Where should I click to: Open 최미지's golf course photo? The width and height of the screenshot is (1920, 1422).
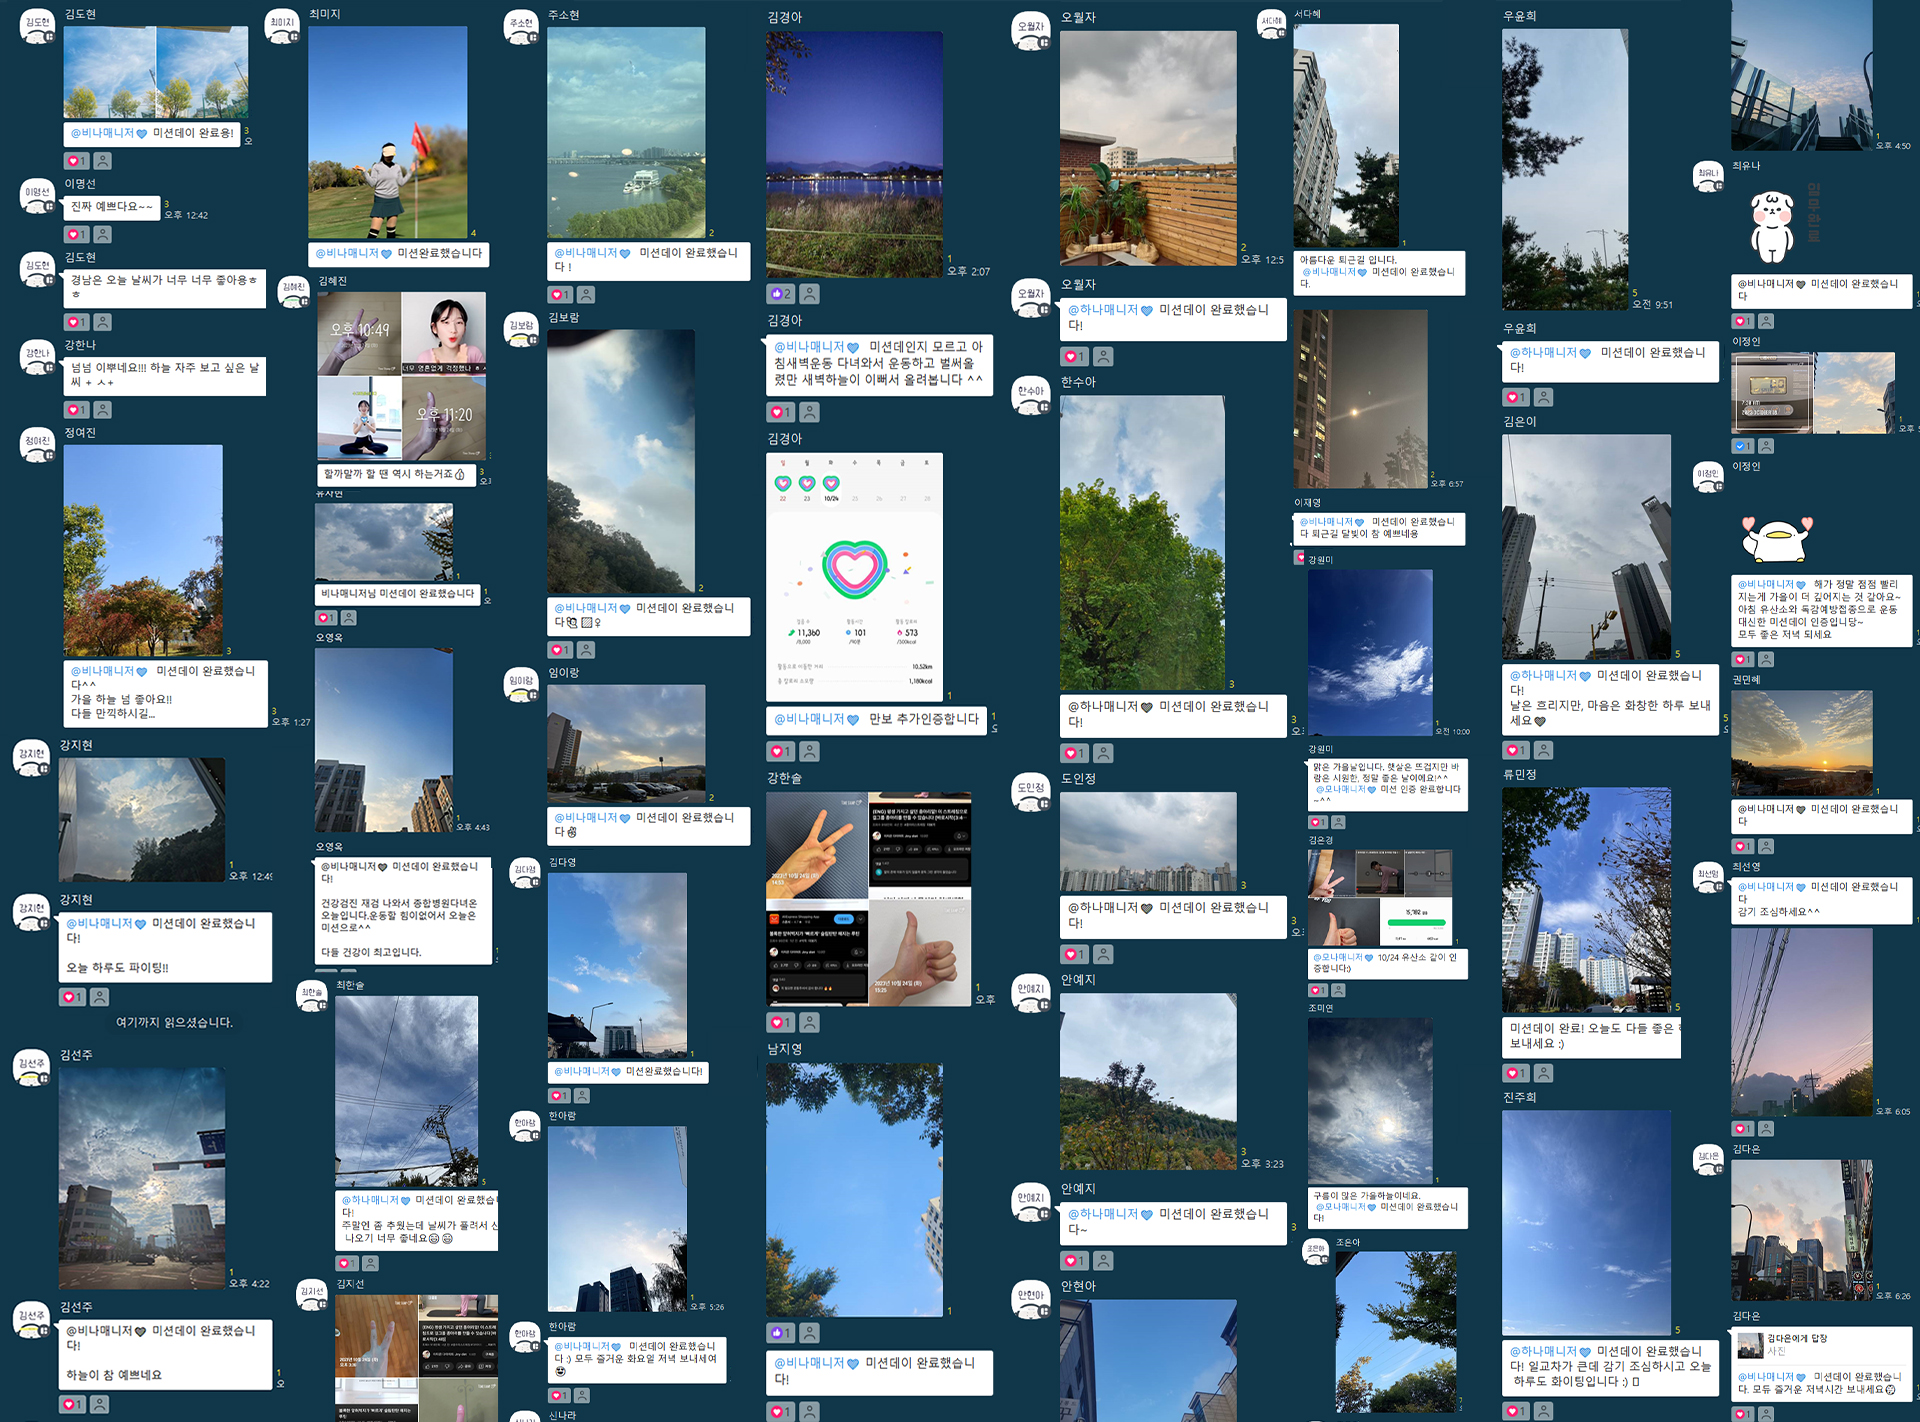[388, 132]
